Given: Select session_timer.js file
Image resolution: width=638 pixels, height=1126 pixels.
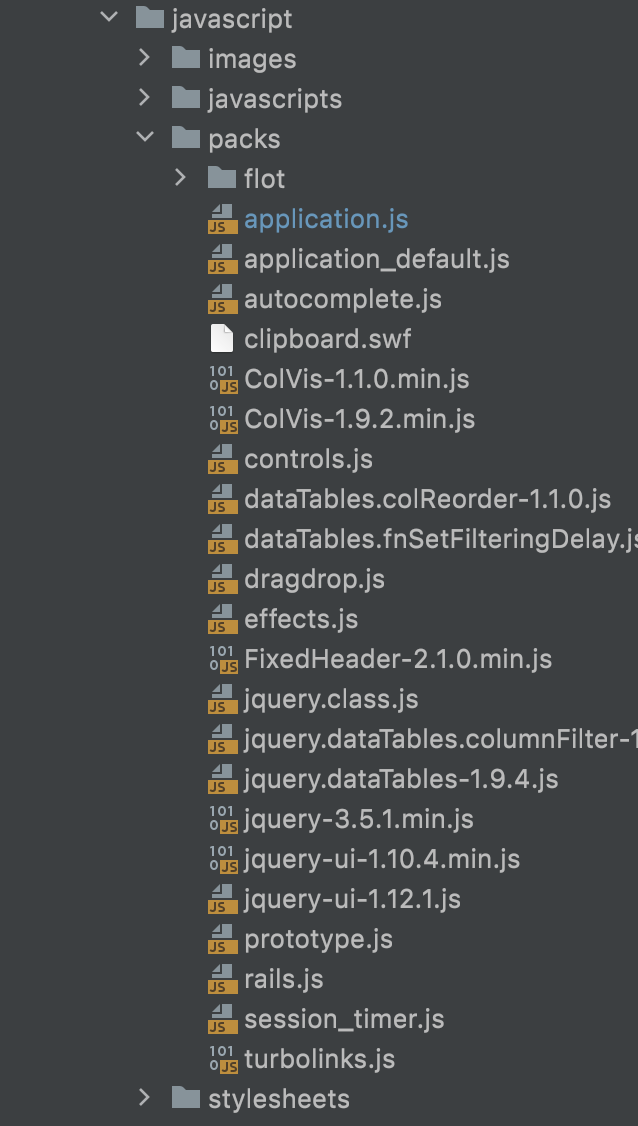Looking at the screenshot, I should pyautogui.click(x=344, y=1020).
